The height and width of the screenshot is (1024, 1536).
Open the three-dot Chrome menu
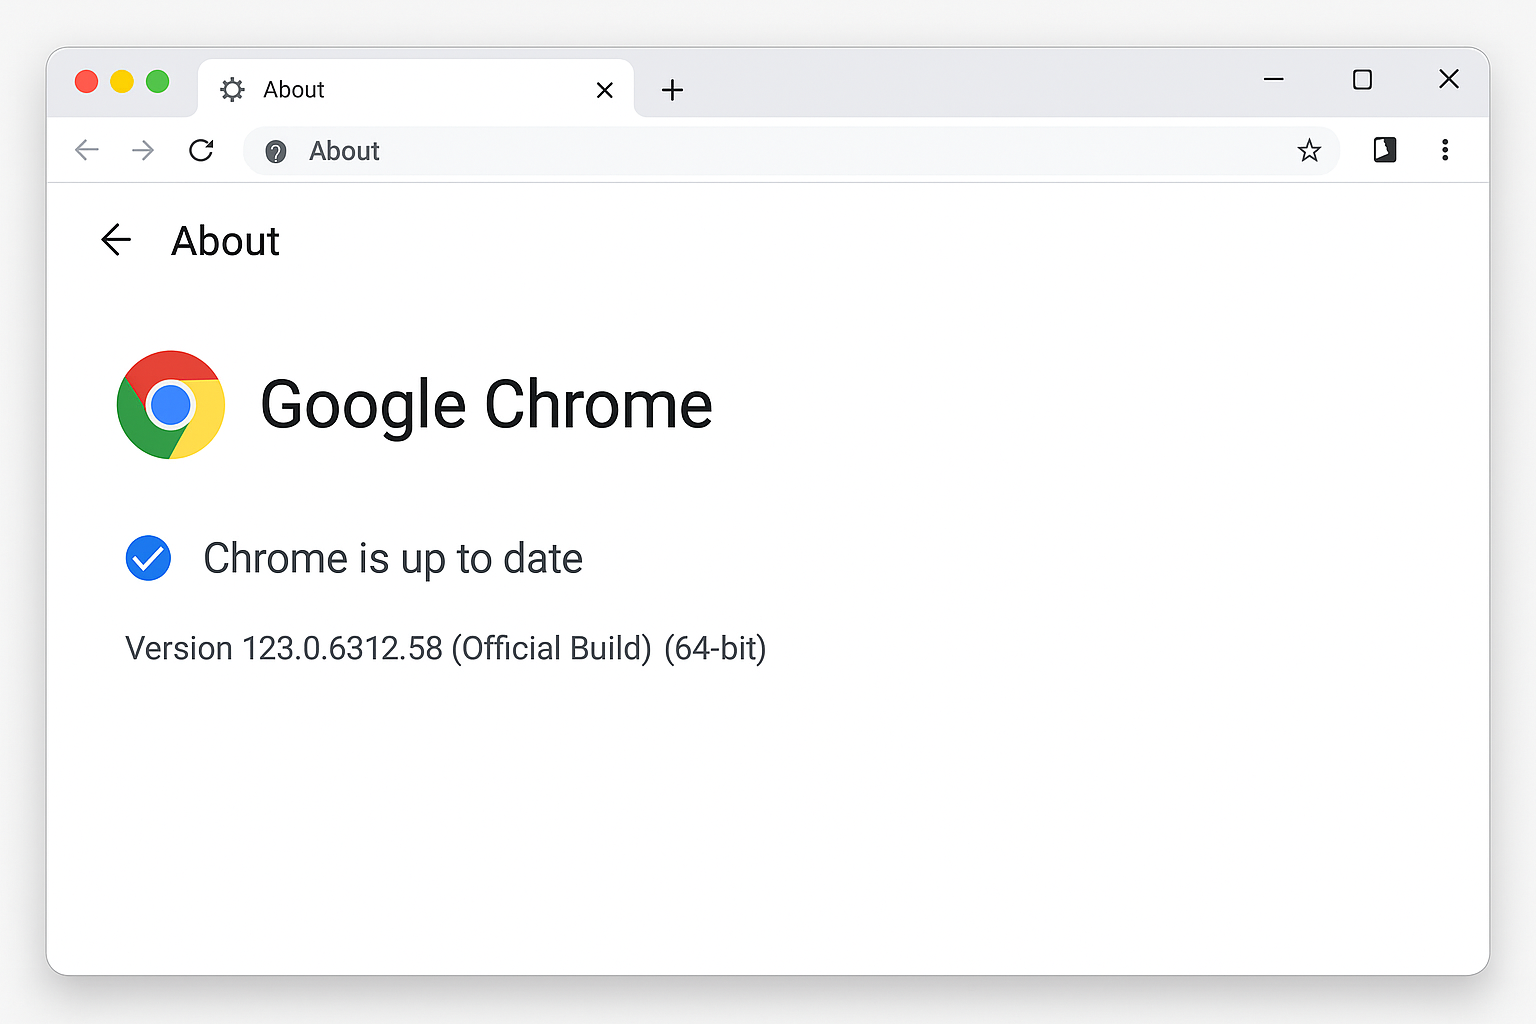1446,150
